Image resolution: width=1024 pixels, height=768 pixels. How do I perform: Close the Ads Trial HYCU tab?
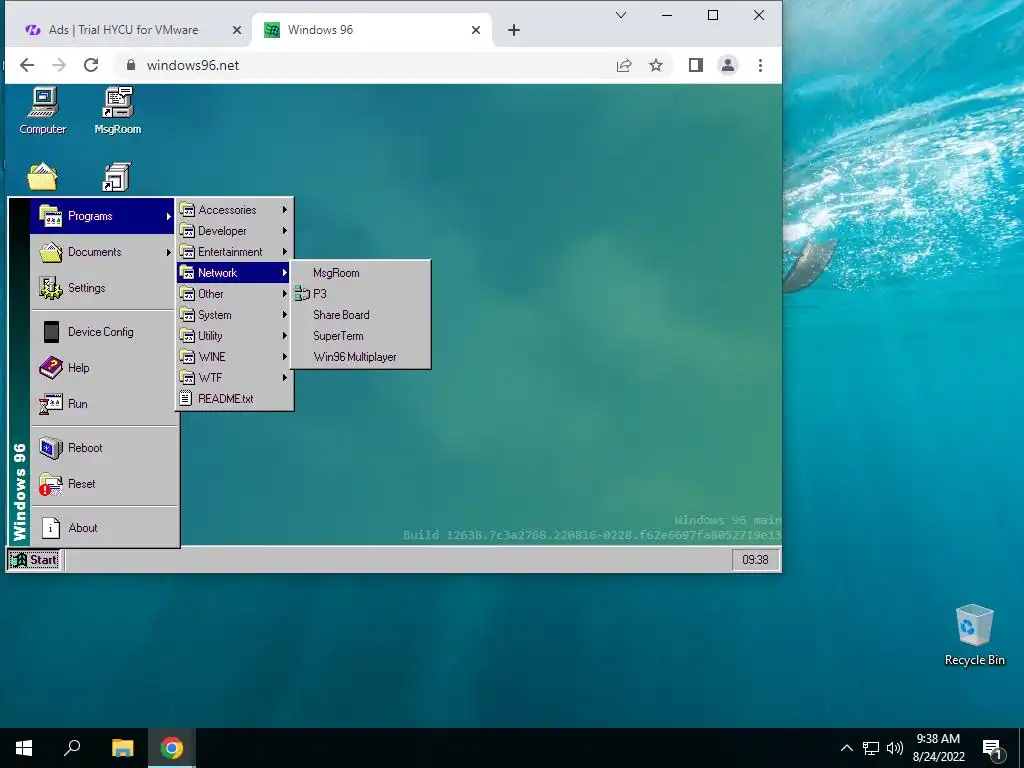pos(237,30)
